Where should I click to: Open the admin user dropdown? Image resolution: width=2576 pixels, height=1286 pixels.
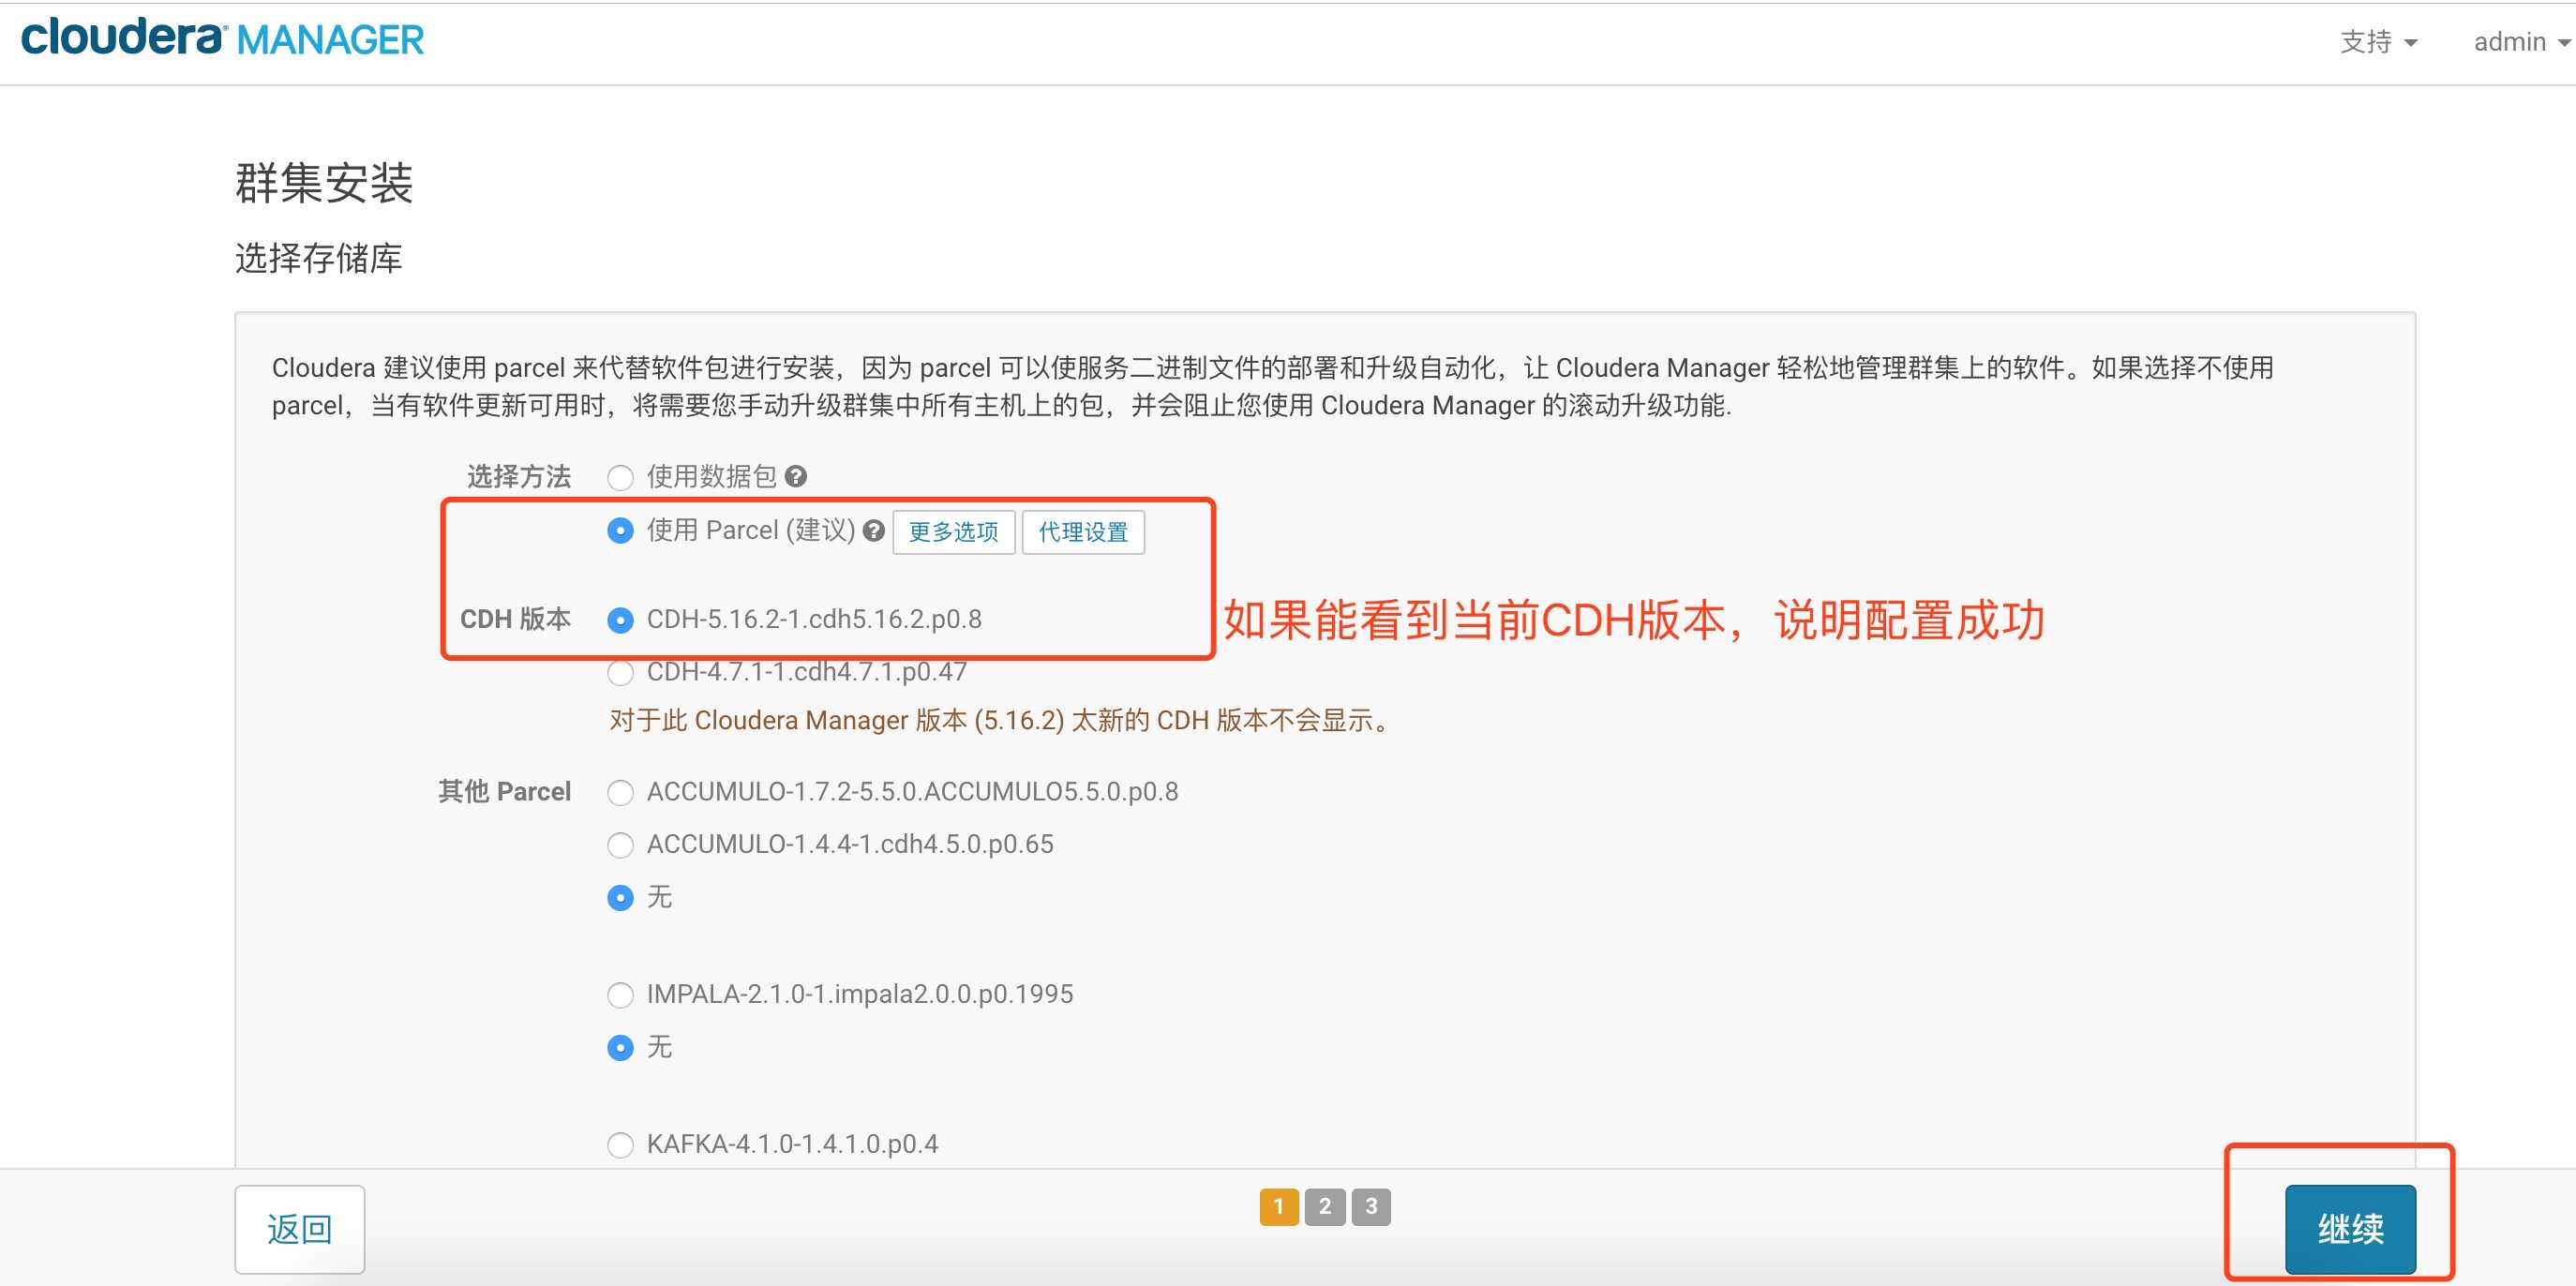click(2521, 42)
